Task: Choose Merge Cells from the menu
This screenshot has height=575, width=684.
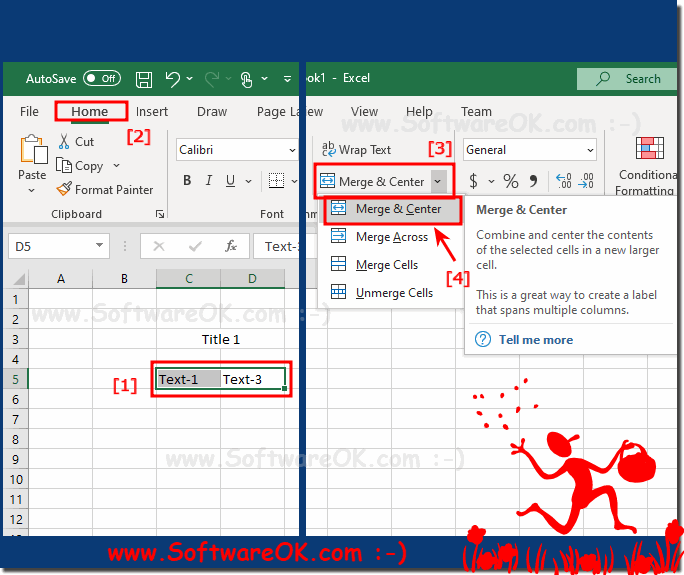Action: (392, 265)
